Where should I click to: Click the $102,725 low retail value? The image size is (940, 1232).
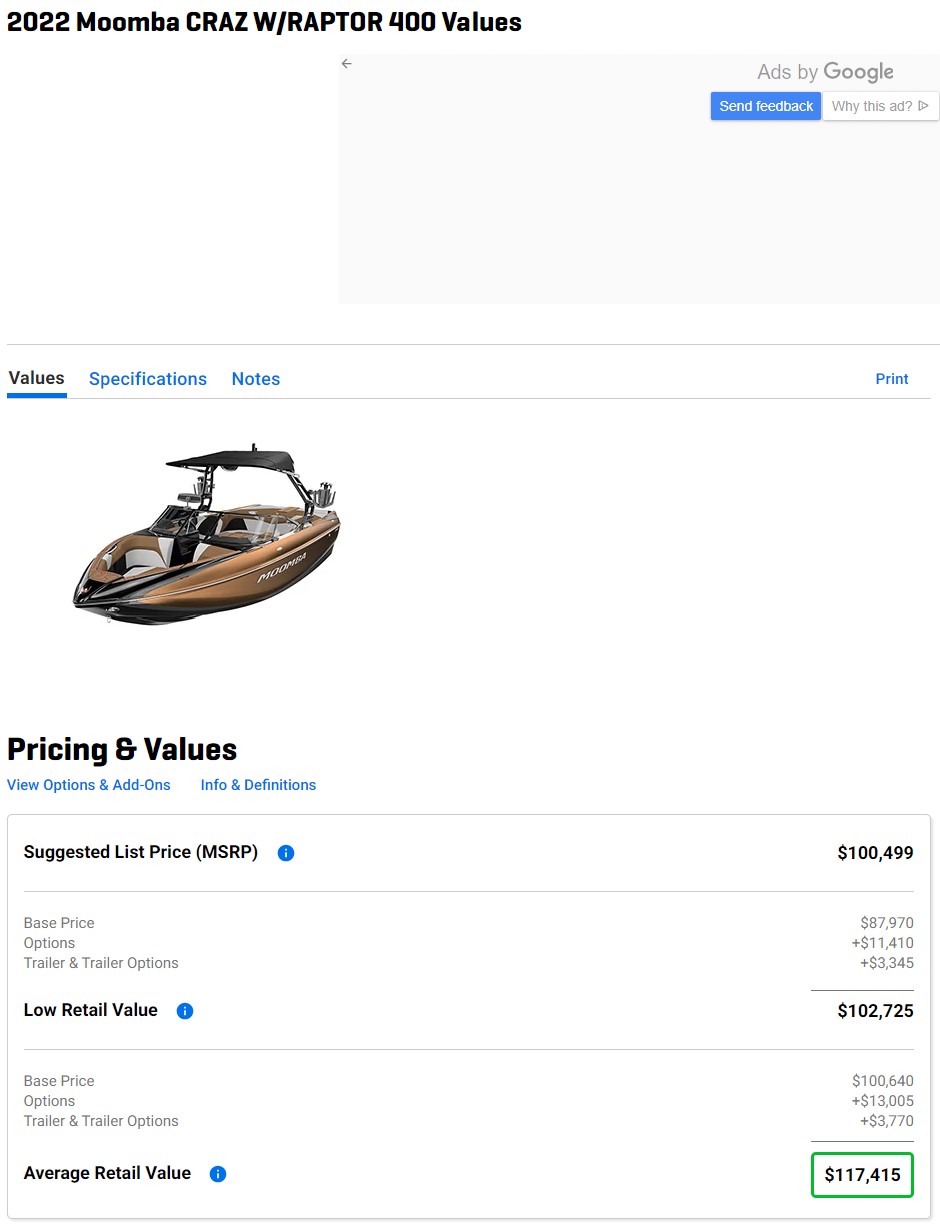[875, 1011]
